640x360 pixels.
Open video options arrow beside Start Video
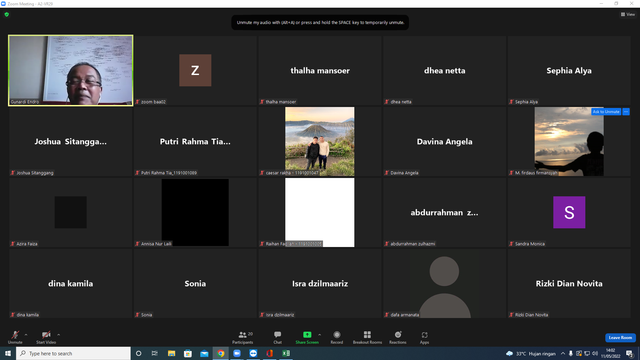tap(59, 335)
